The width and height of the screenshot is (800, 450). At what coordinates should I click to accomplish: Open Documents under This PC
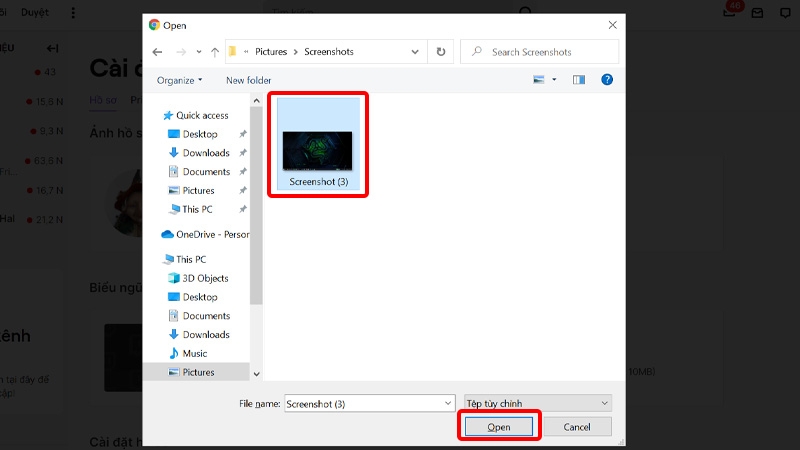pos(199,316)
